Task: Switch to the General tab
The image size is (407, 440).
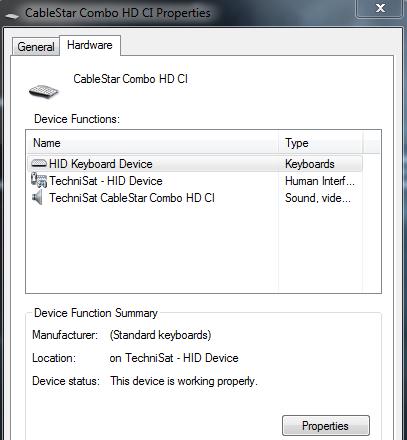Action: 36,47
